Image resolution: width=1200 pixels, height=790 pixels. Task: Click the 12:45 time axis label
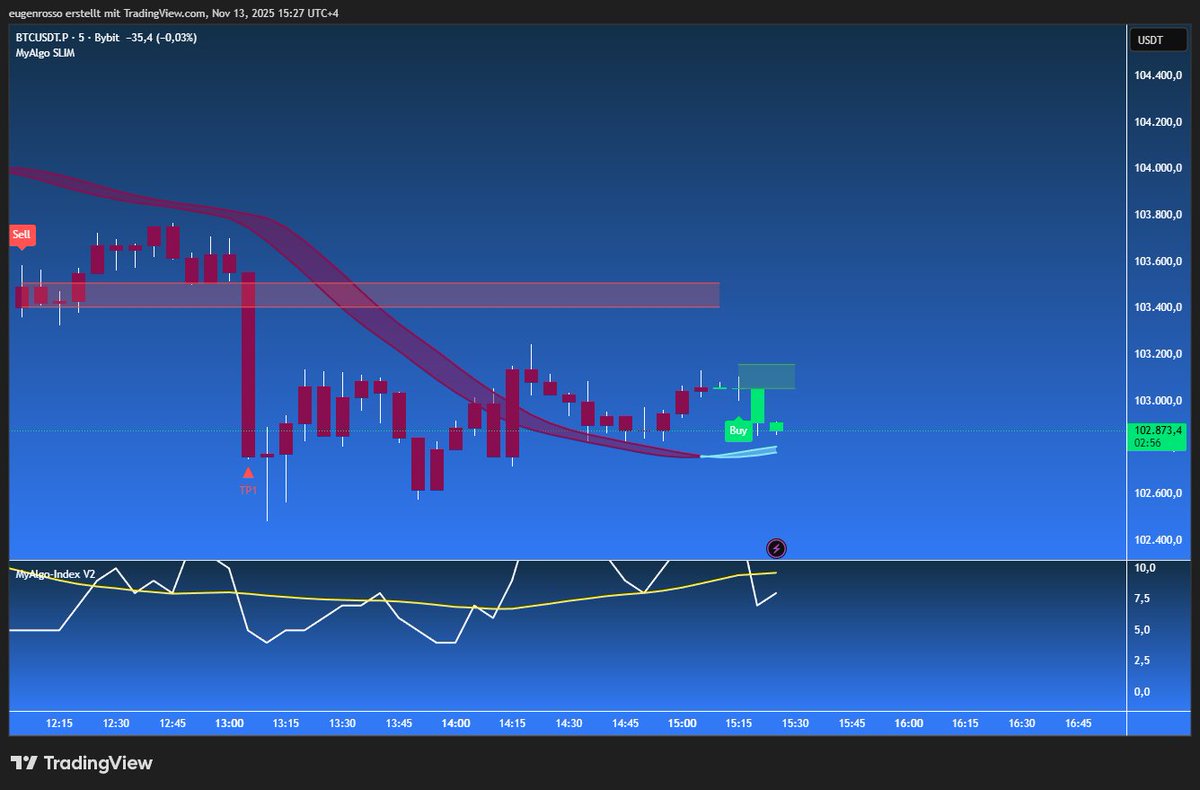tap(173, 723)
